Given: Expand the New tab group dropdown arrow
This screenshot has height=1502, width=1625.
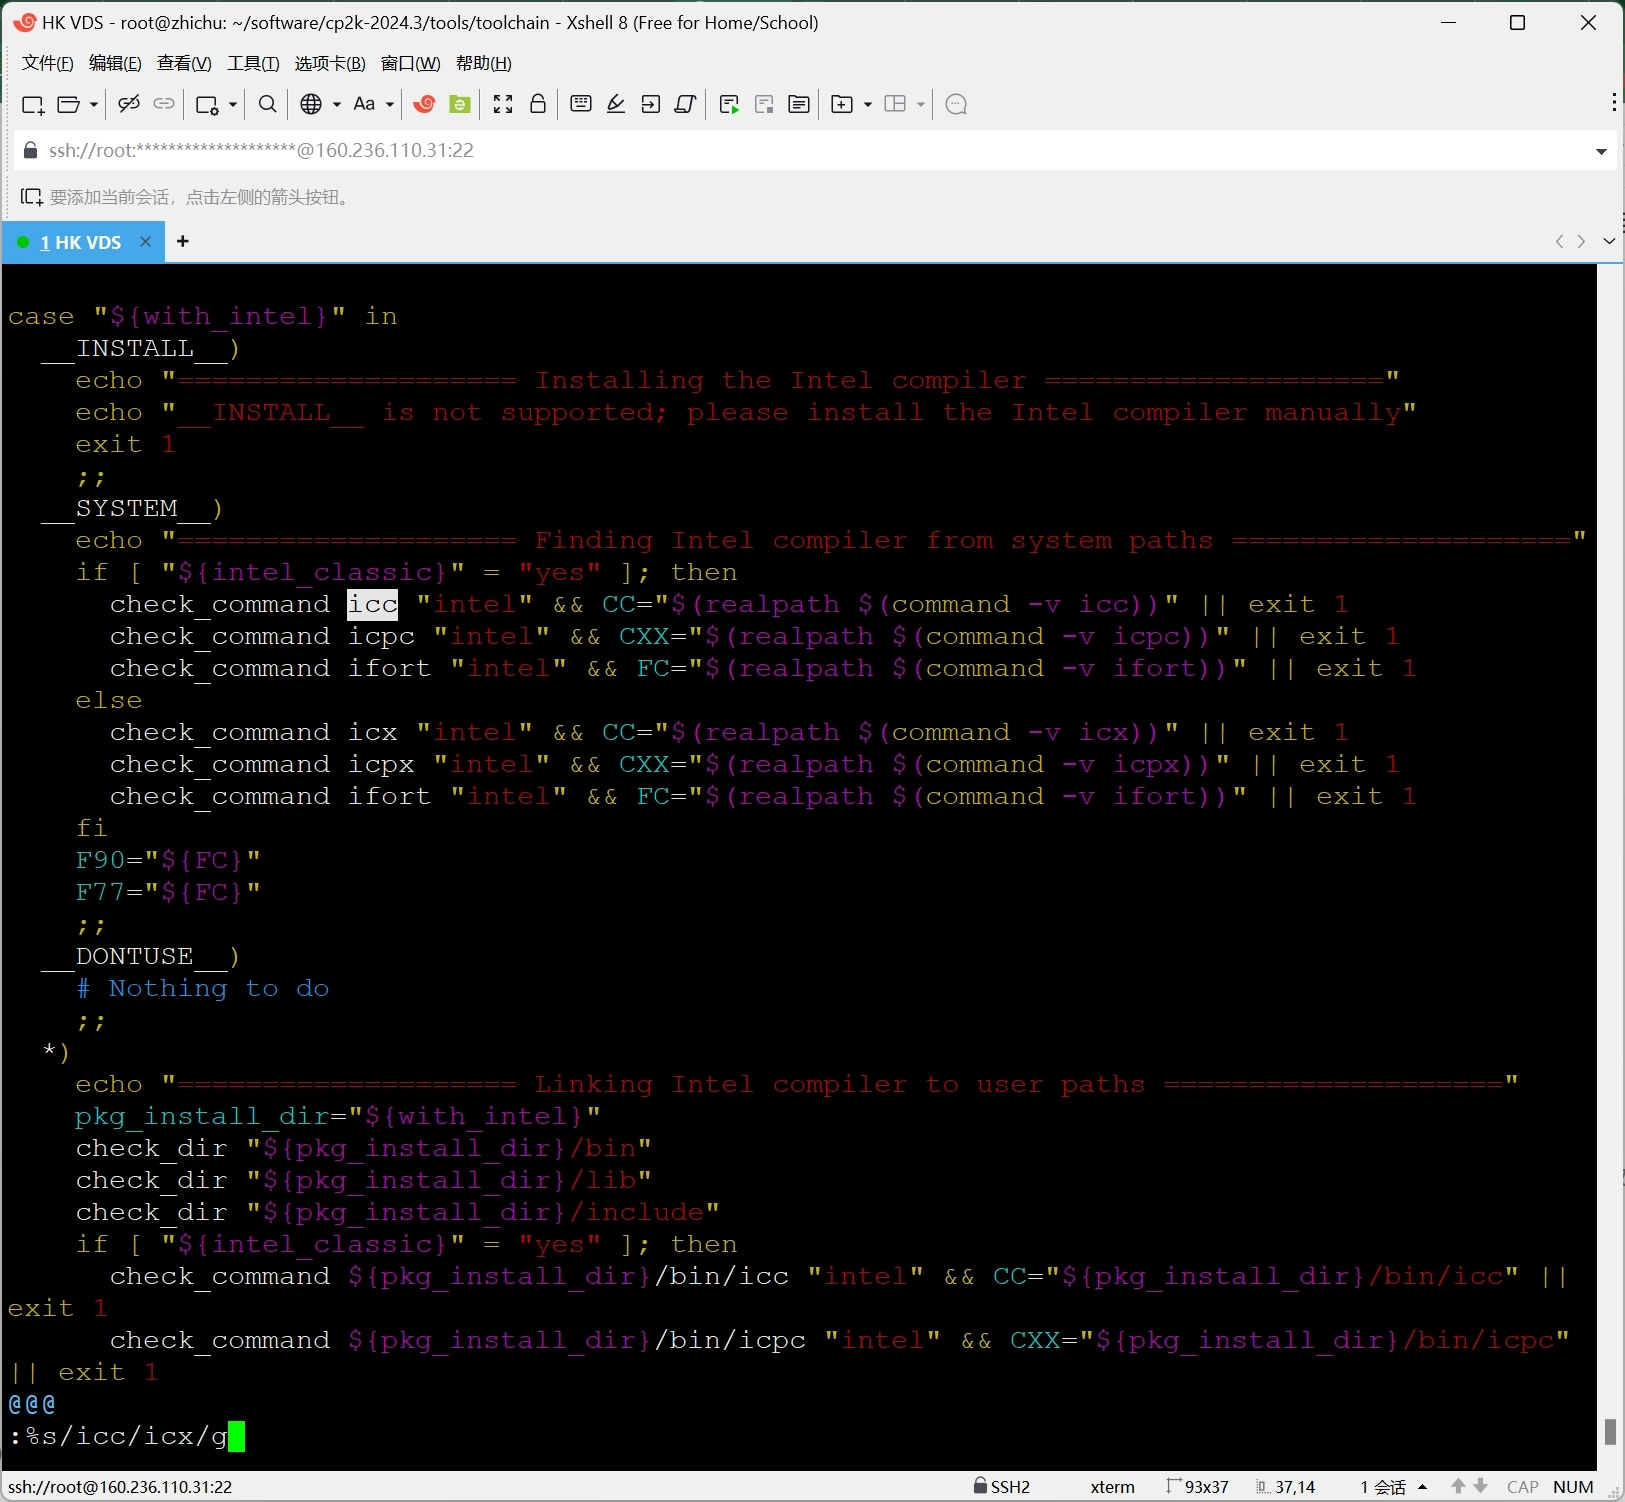Looking at the screenshot, I should (868, 105).
